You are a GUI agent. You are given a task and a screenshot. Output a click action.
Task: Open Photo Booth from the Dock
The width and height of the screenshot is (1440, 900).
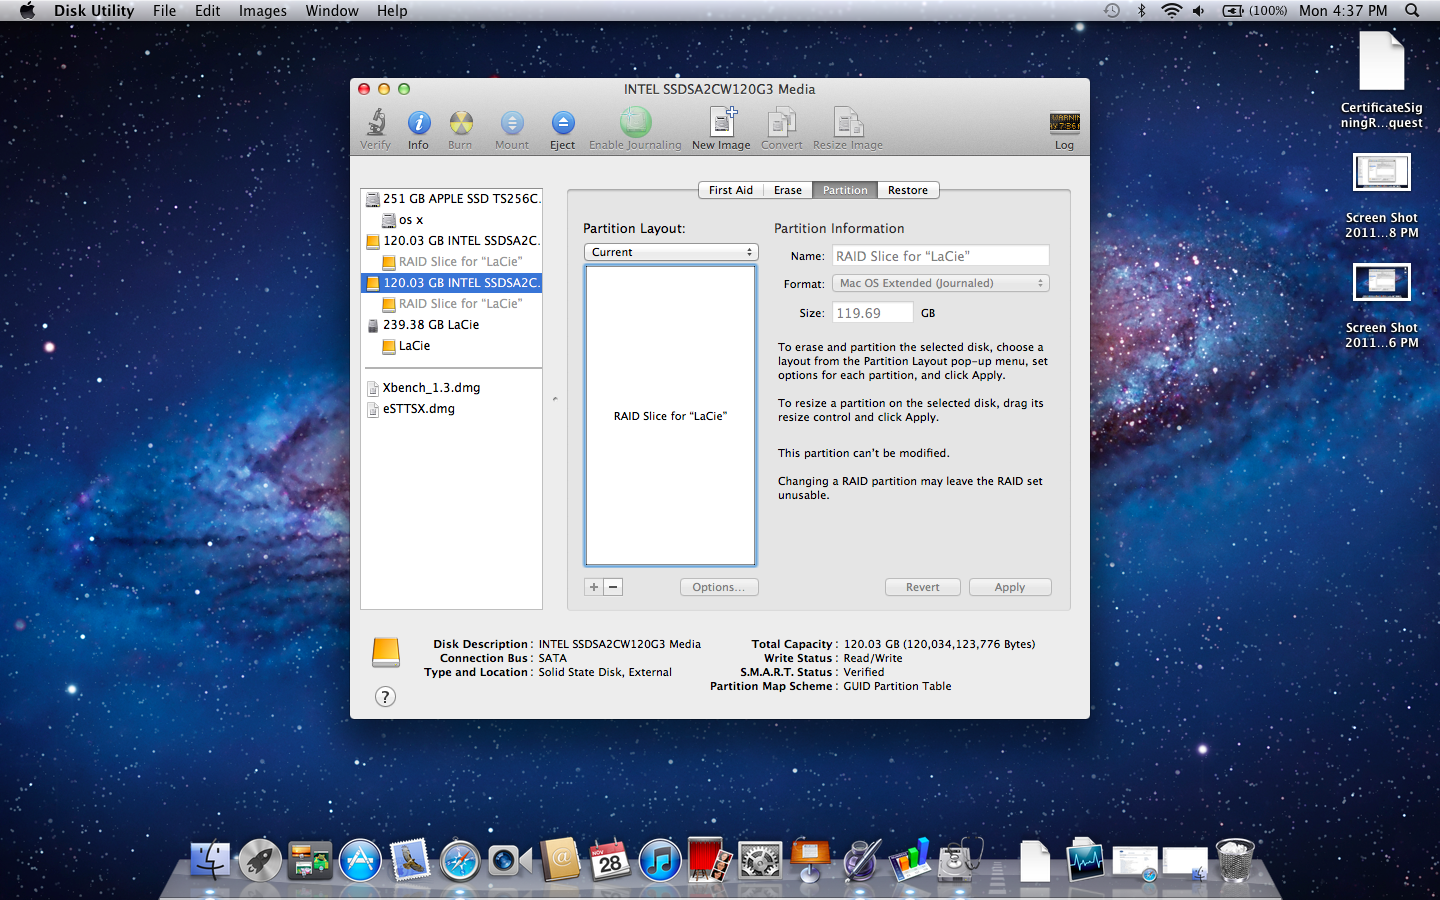click(710, 859)
